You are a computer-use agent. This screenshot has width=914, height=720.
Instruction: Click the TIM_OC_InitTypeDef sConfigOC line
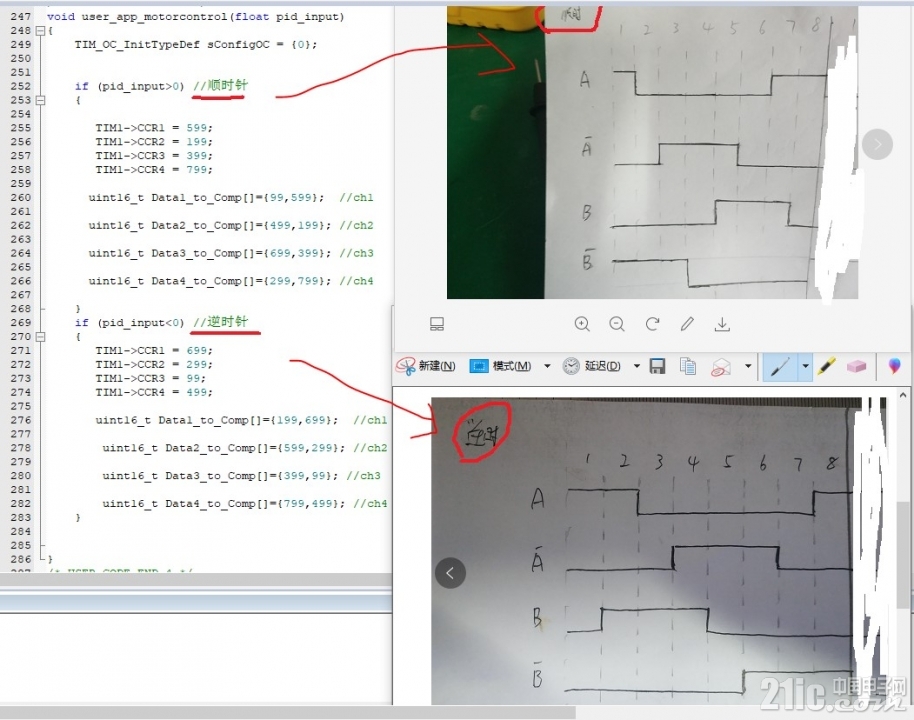tap(196, 45)
